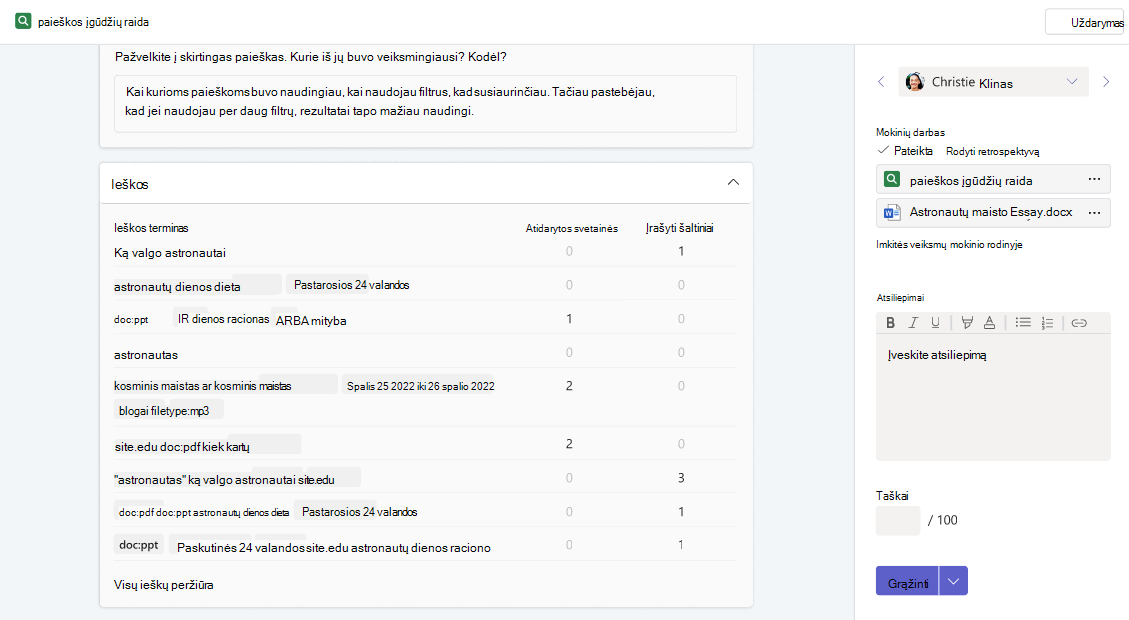This screenshot has width=1129, height=620.
Task: Underline the feedback text
Action: coord(935,323)
